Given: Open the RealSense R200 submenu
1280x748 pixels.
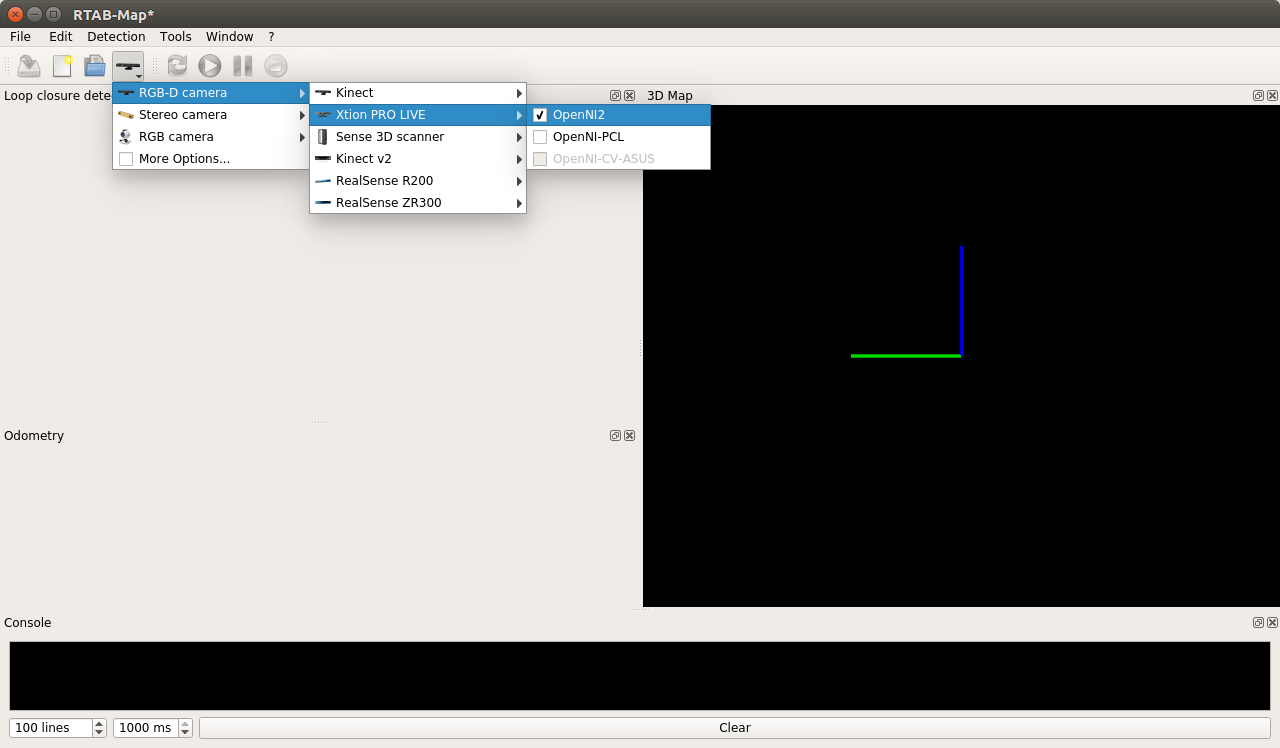Looking at the screenshot, I should pyautogui.click(x=418, y=181).
